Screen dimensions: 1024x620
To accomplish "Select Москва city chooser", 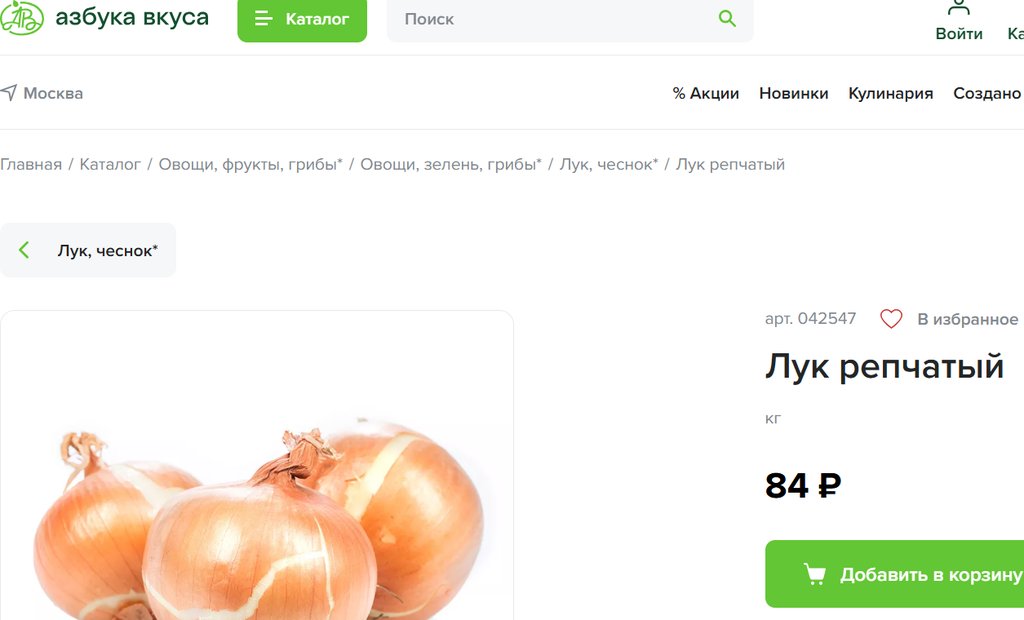I will pyautogui.click(x=42, y=93).
